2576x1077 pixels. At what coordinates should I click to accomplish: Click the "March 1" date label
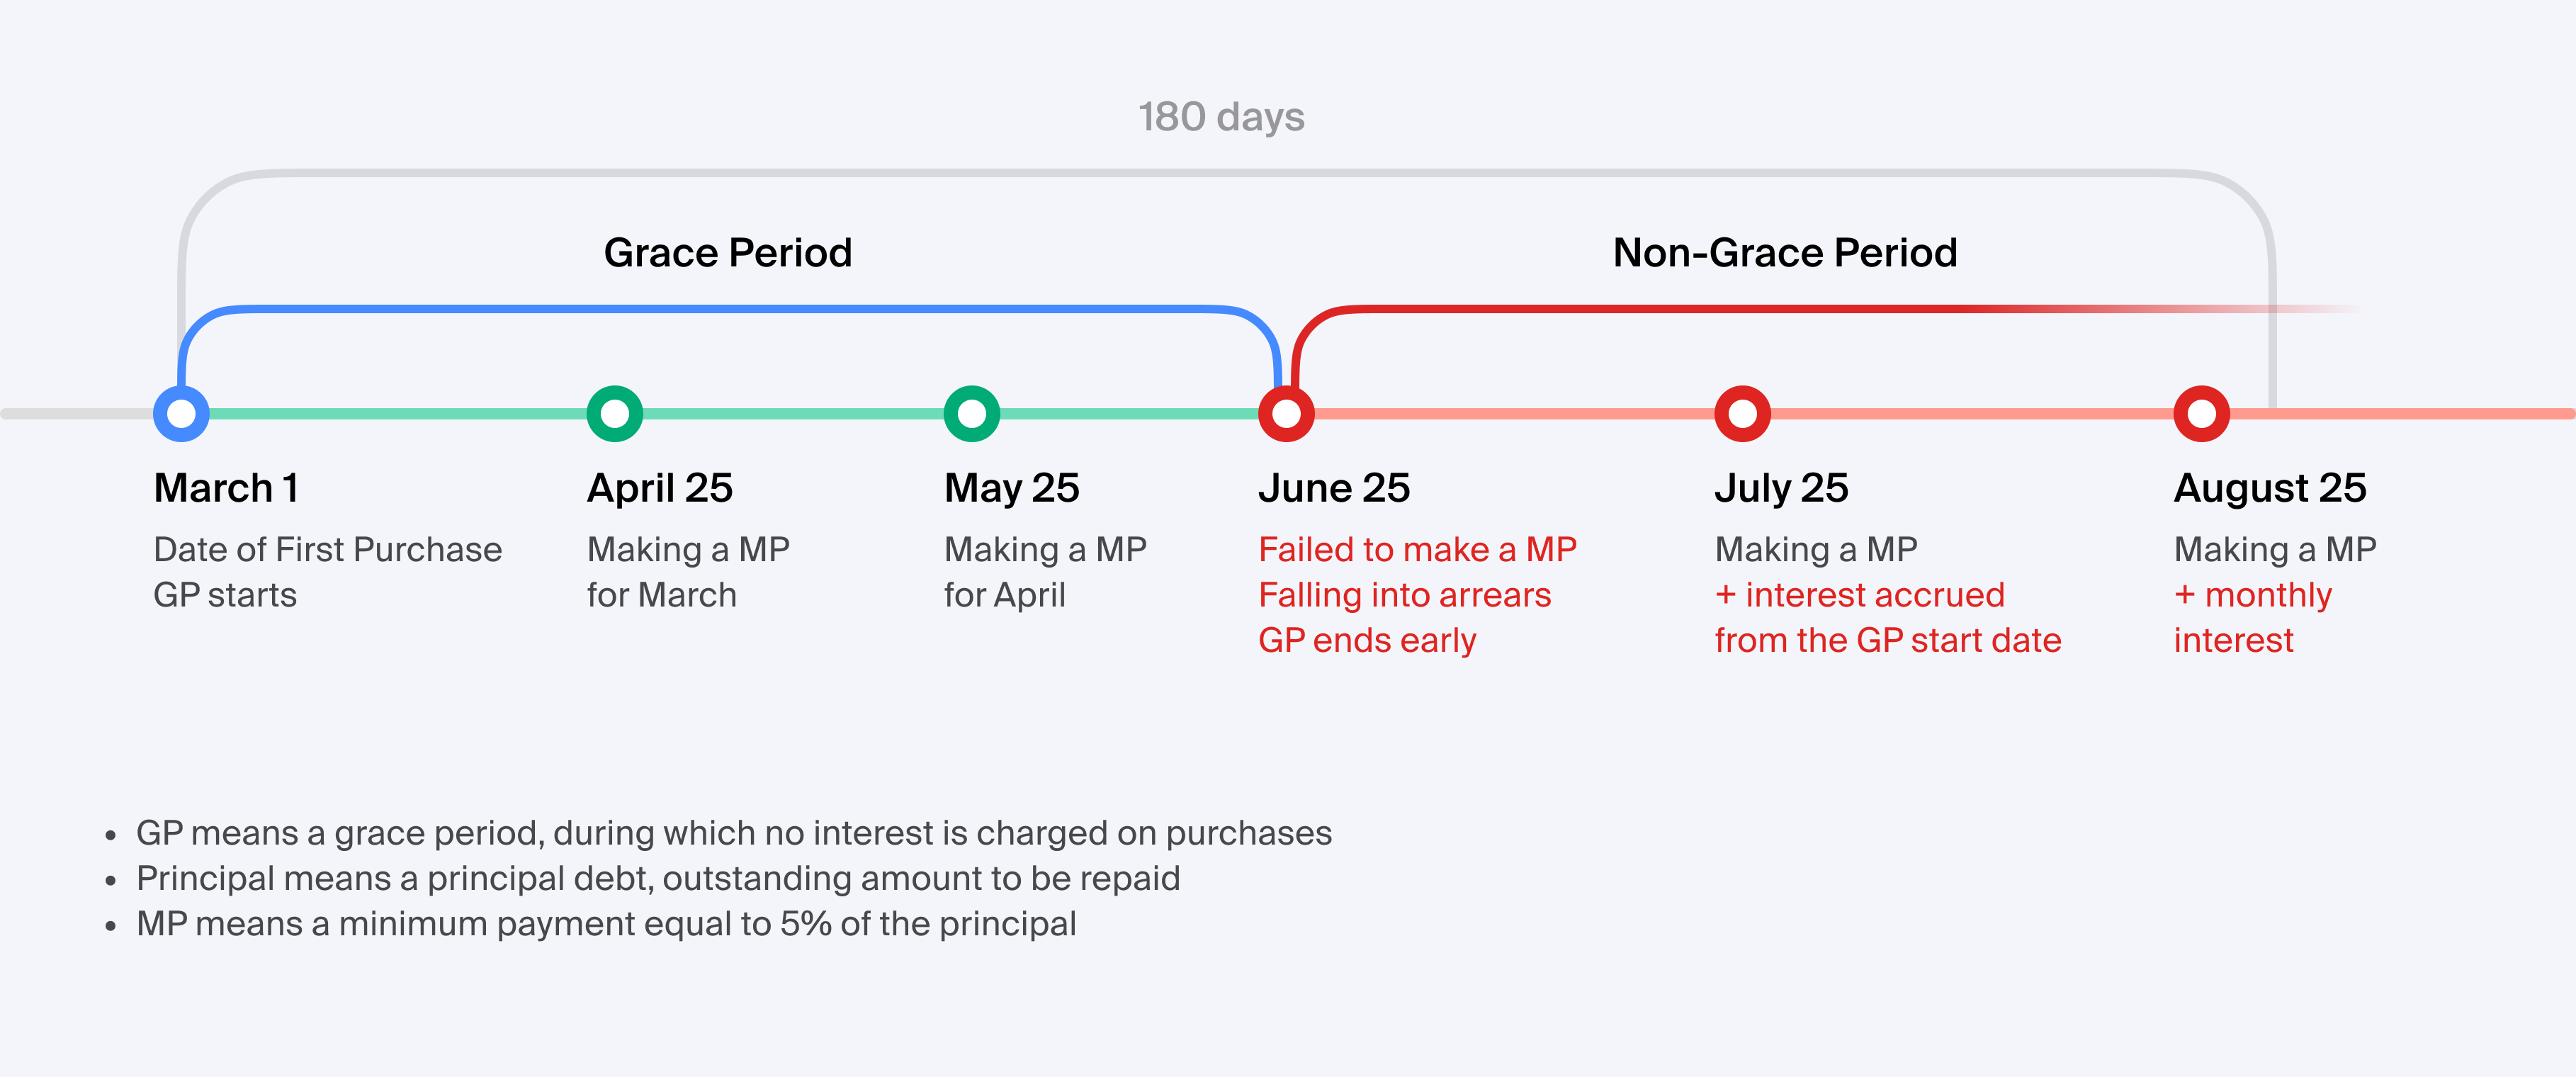[226, 488]
